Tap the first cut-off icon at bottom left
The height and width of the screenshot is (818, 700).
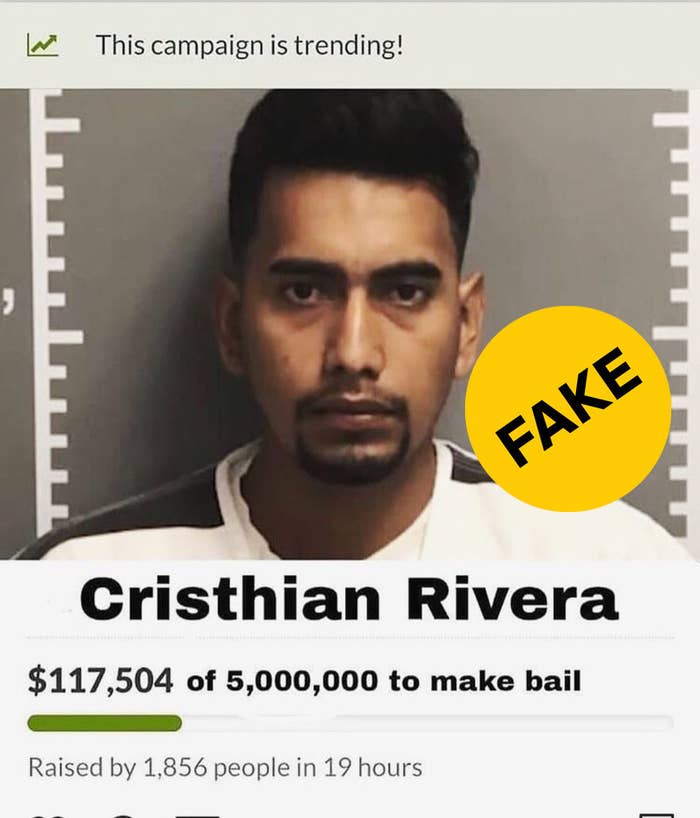(50, 815)
